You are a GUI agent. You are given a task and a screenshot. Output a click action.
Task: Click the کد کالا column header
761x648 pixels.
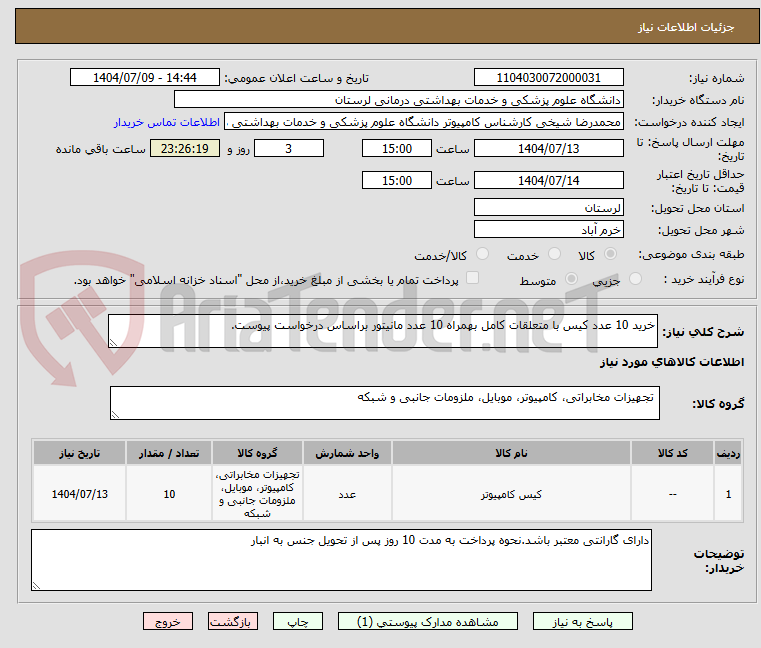tap(672, 453)
